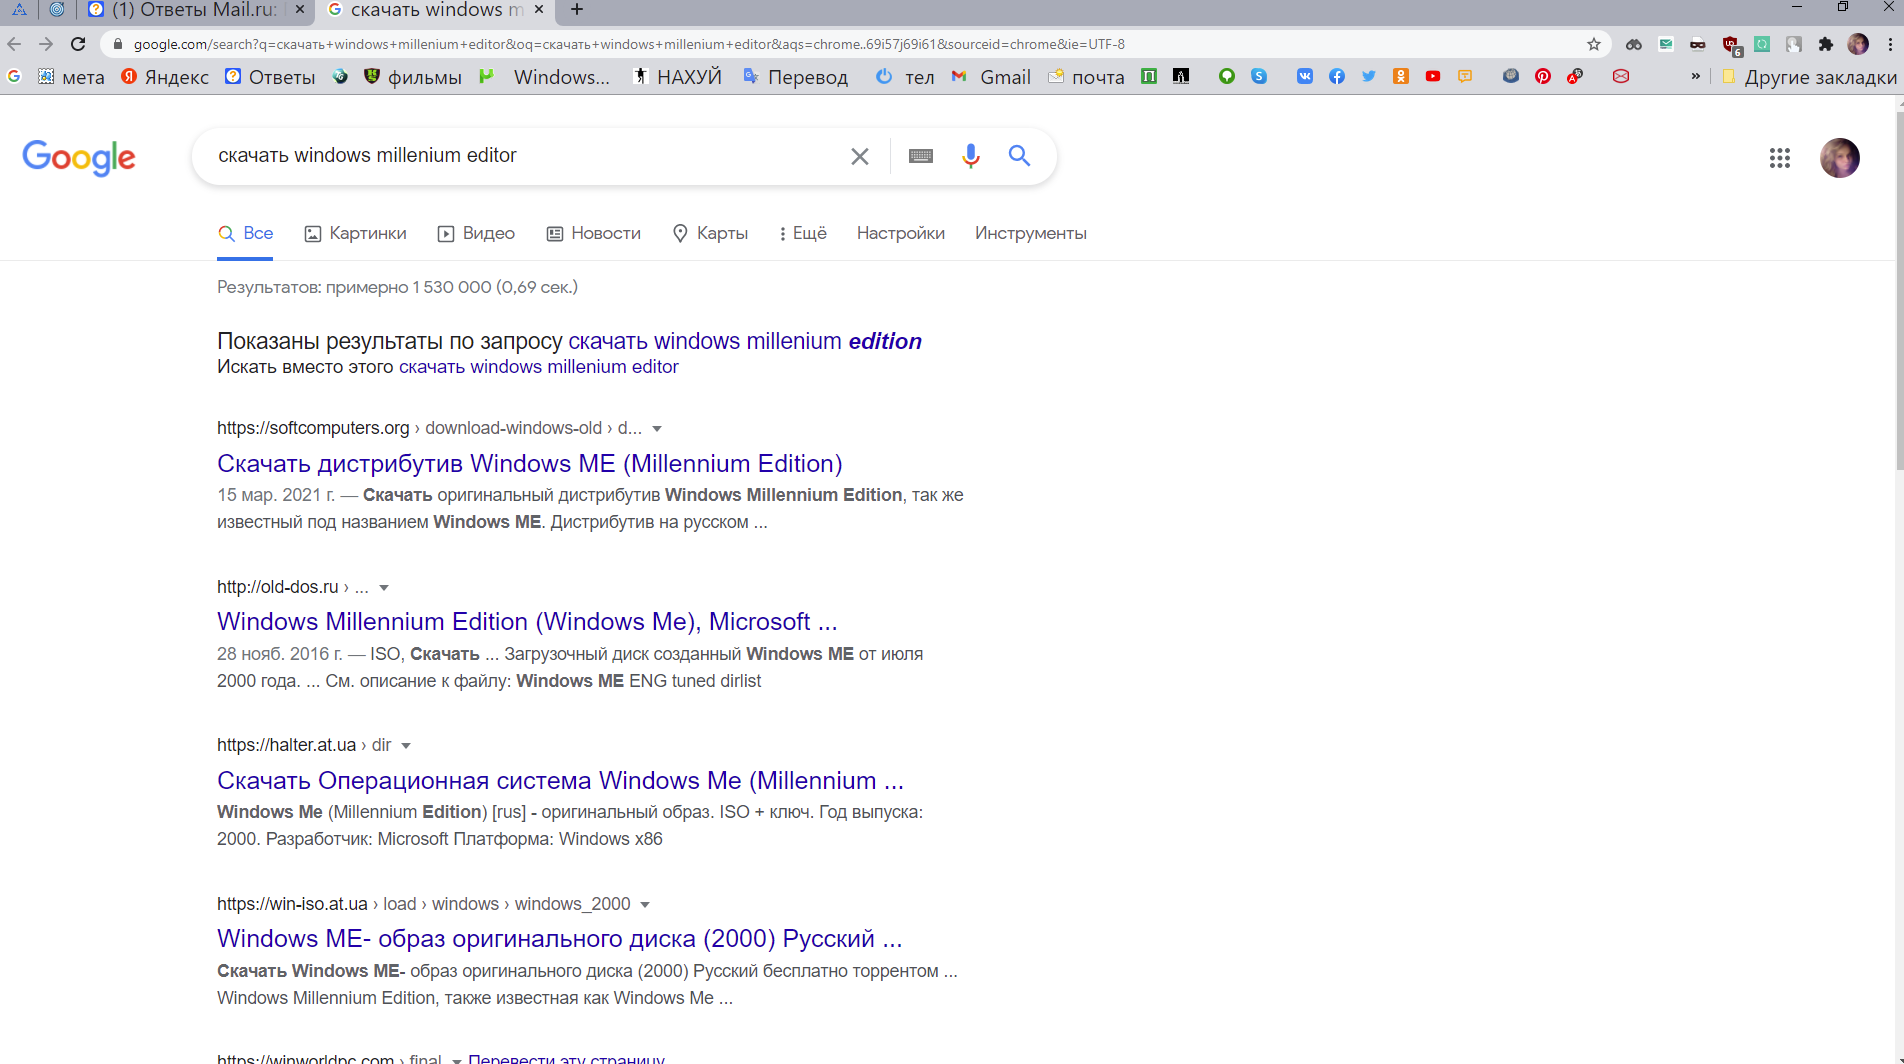Open the Skype bookmark icon
Viewport: 1904px width, 1064px height.
[x=1259, y=76]
